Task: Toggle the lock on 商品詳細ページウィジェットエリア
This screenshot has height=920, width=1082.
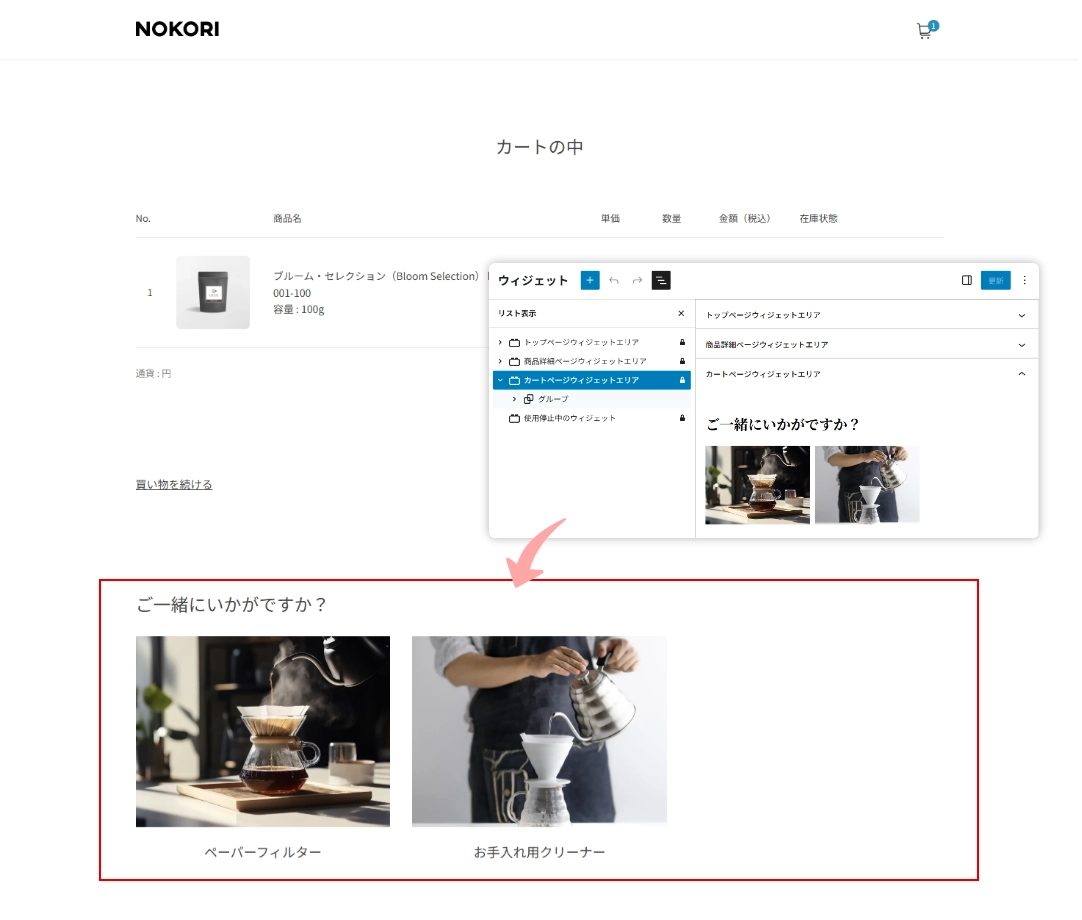Action: pos(681,361)
